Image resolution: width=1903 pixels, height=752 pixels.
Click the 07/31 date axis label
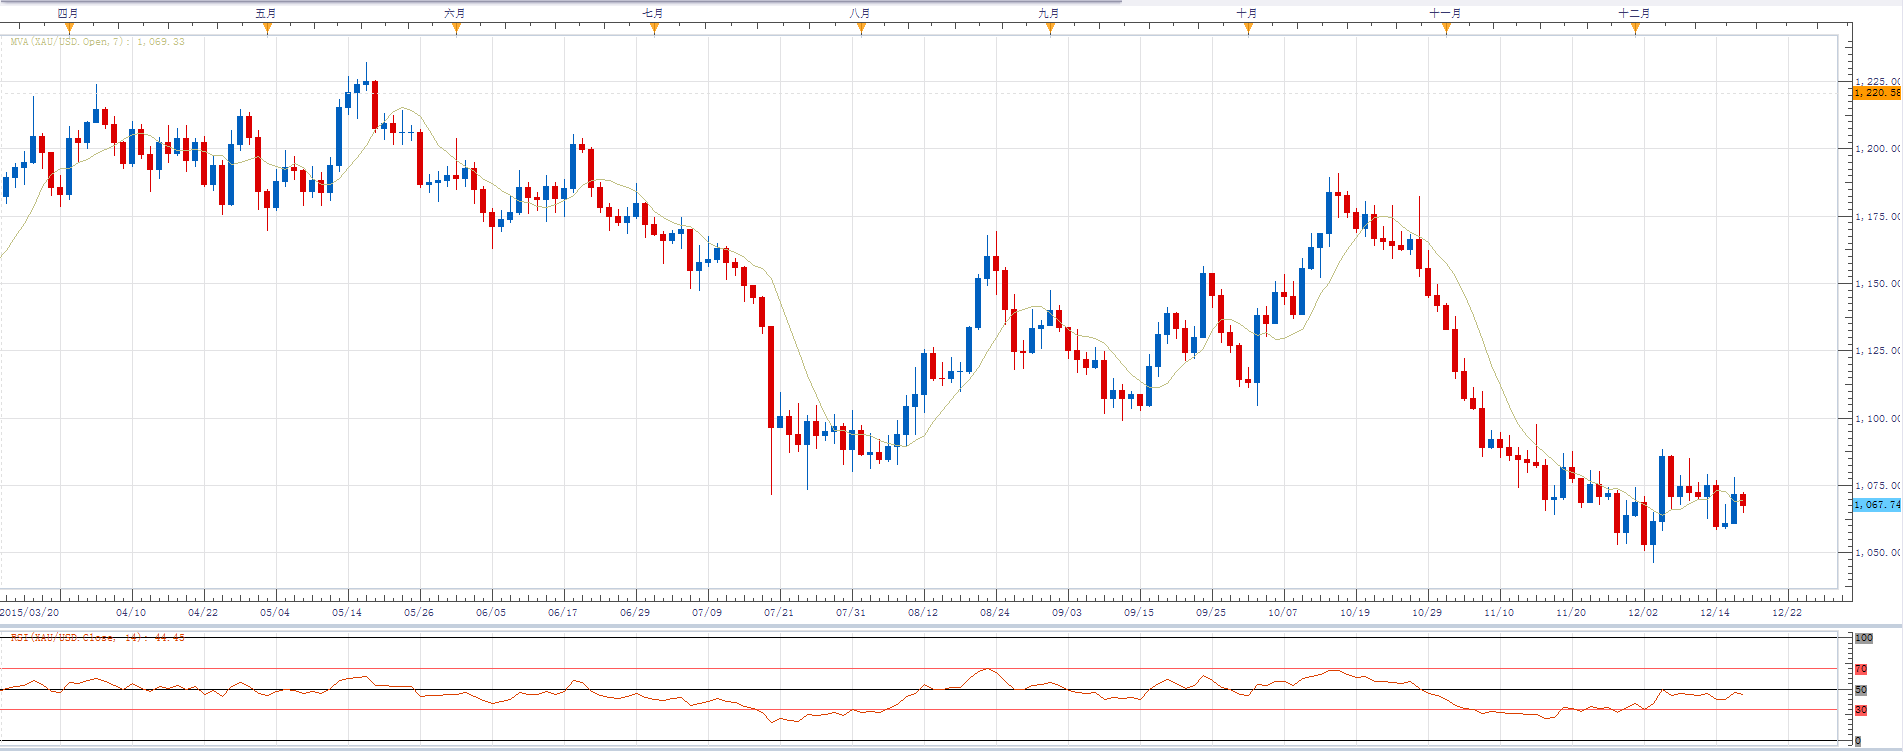(x=851, y=612)
